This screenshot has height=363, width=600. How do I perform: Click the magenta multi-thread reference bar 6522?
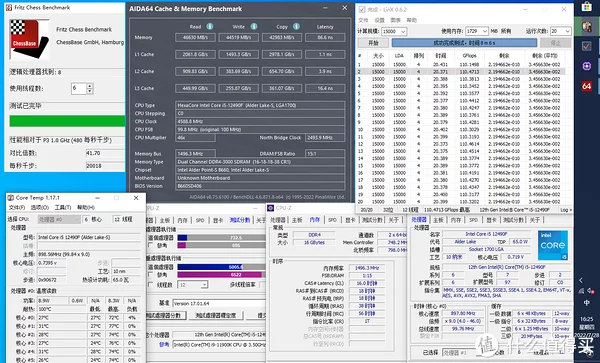pos(220,275)
